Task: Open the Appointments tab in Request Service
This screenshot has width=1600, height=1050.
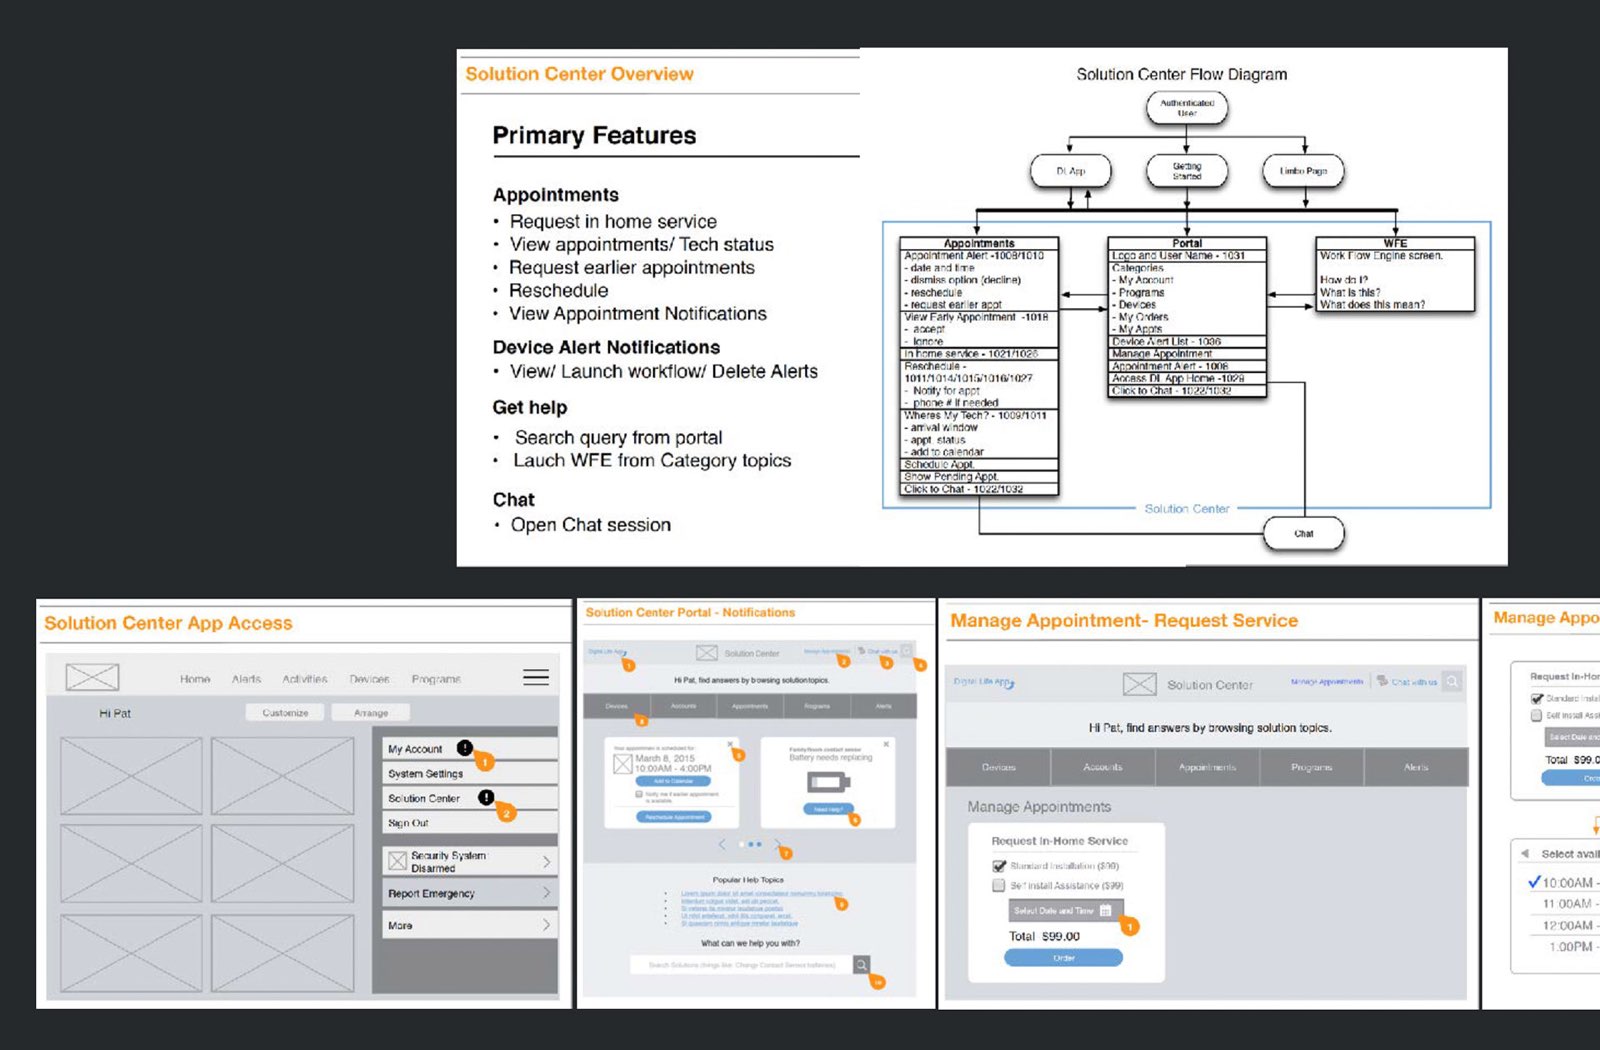Action: click(x=1207, y=767)
